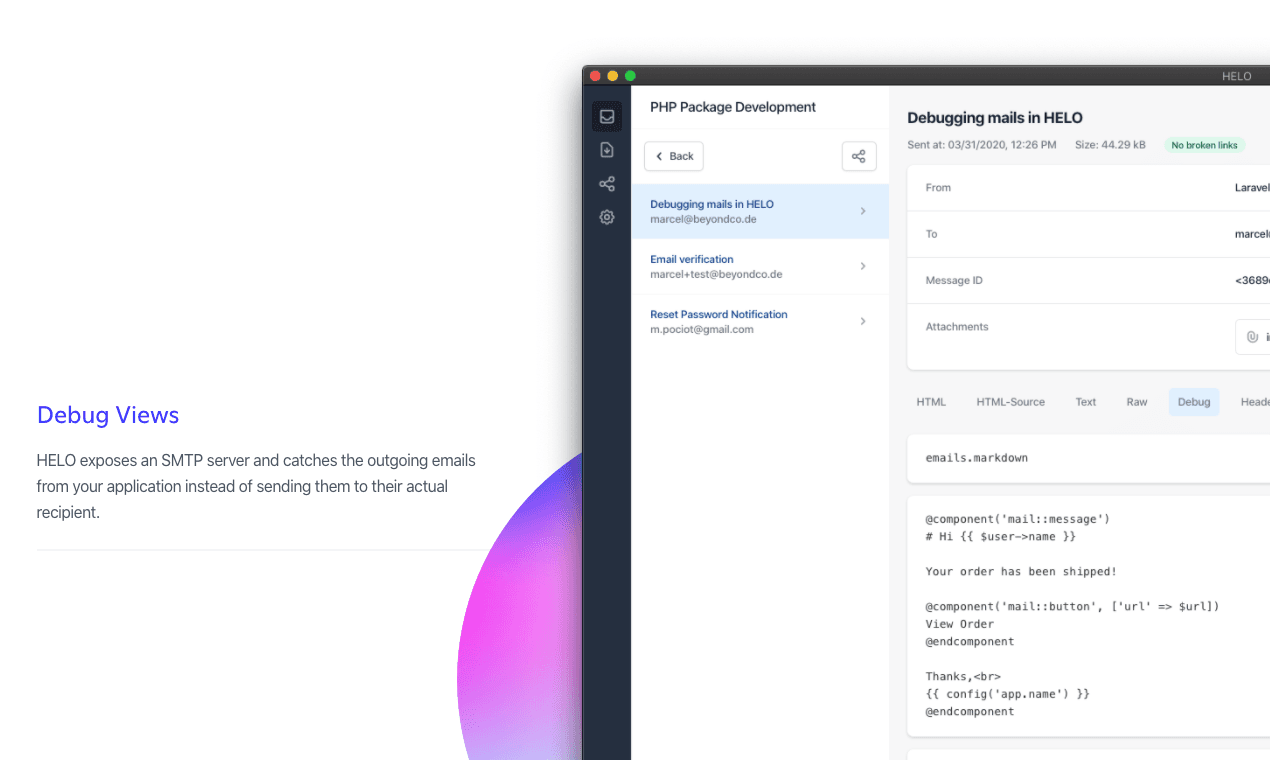Viewport: 1270px width, 760px height.
Task: Click the Debug Views heading
Action: 108,415
